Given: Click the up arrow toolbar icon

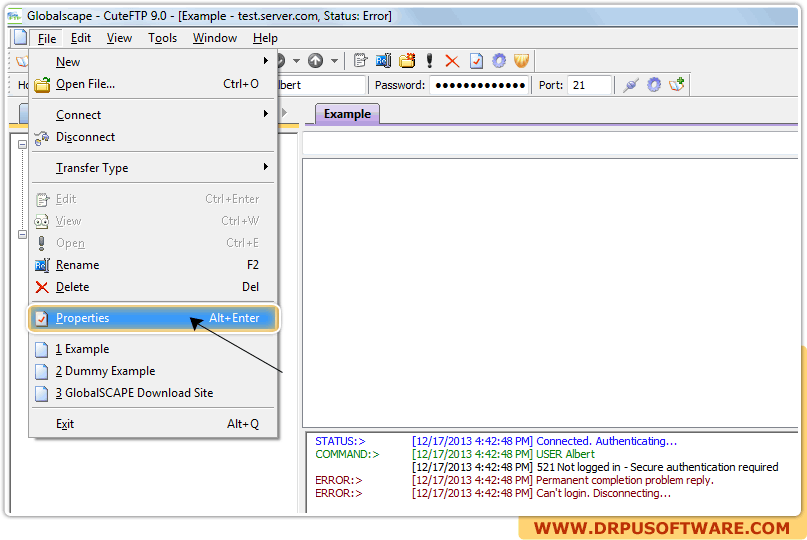Looking at the screenshot, I should (316, 61).
